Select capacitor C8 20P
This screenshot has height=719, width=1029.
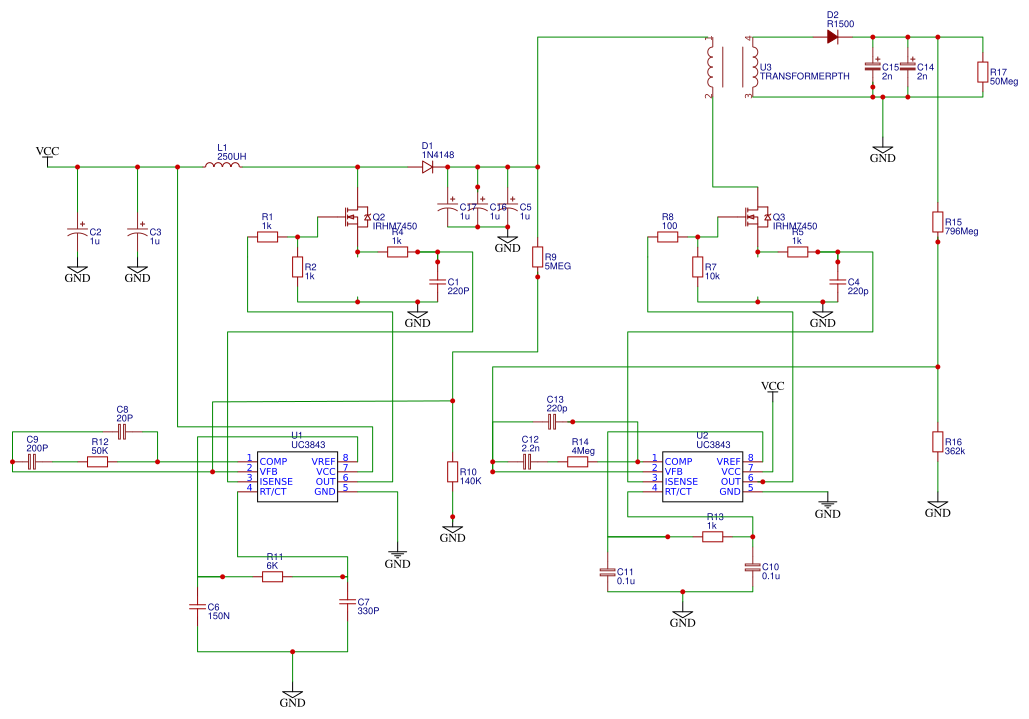[x=121, y=432]
